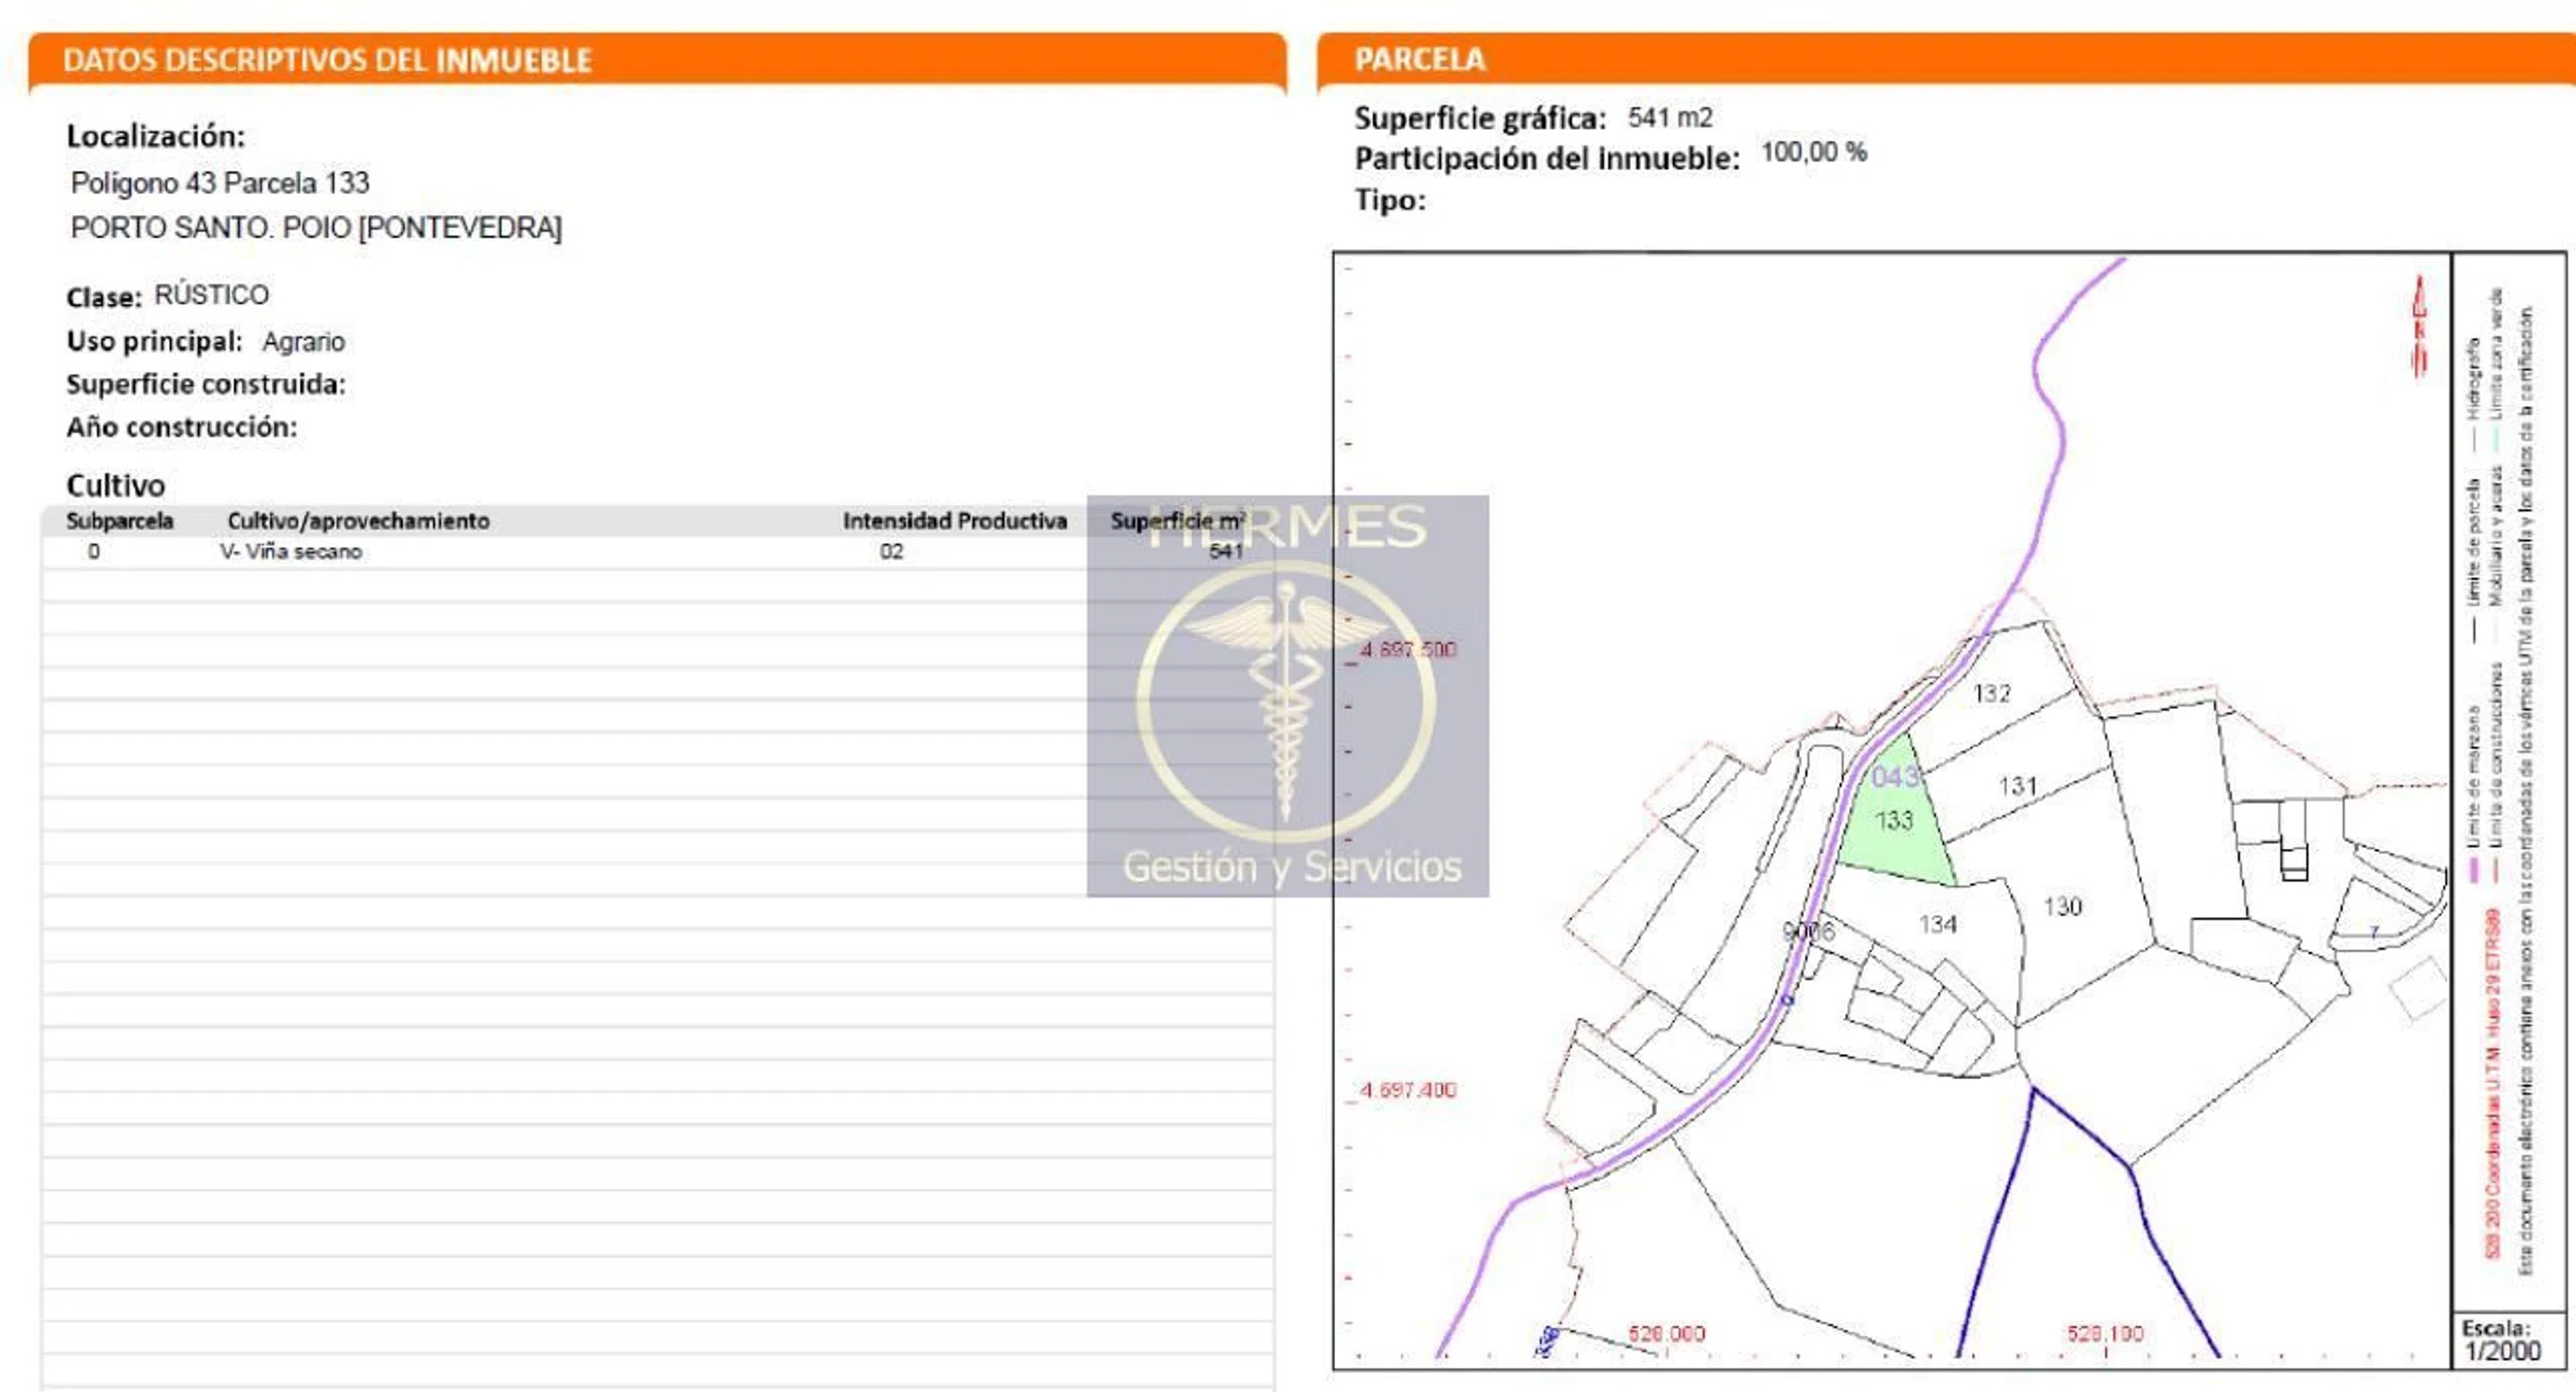Click the Parcela section header
2576x1392 pixels.
tap(1419, 60)
